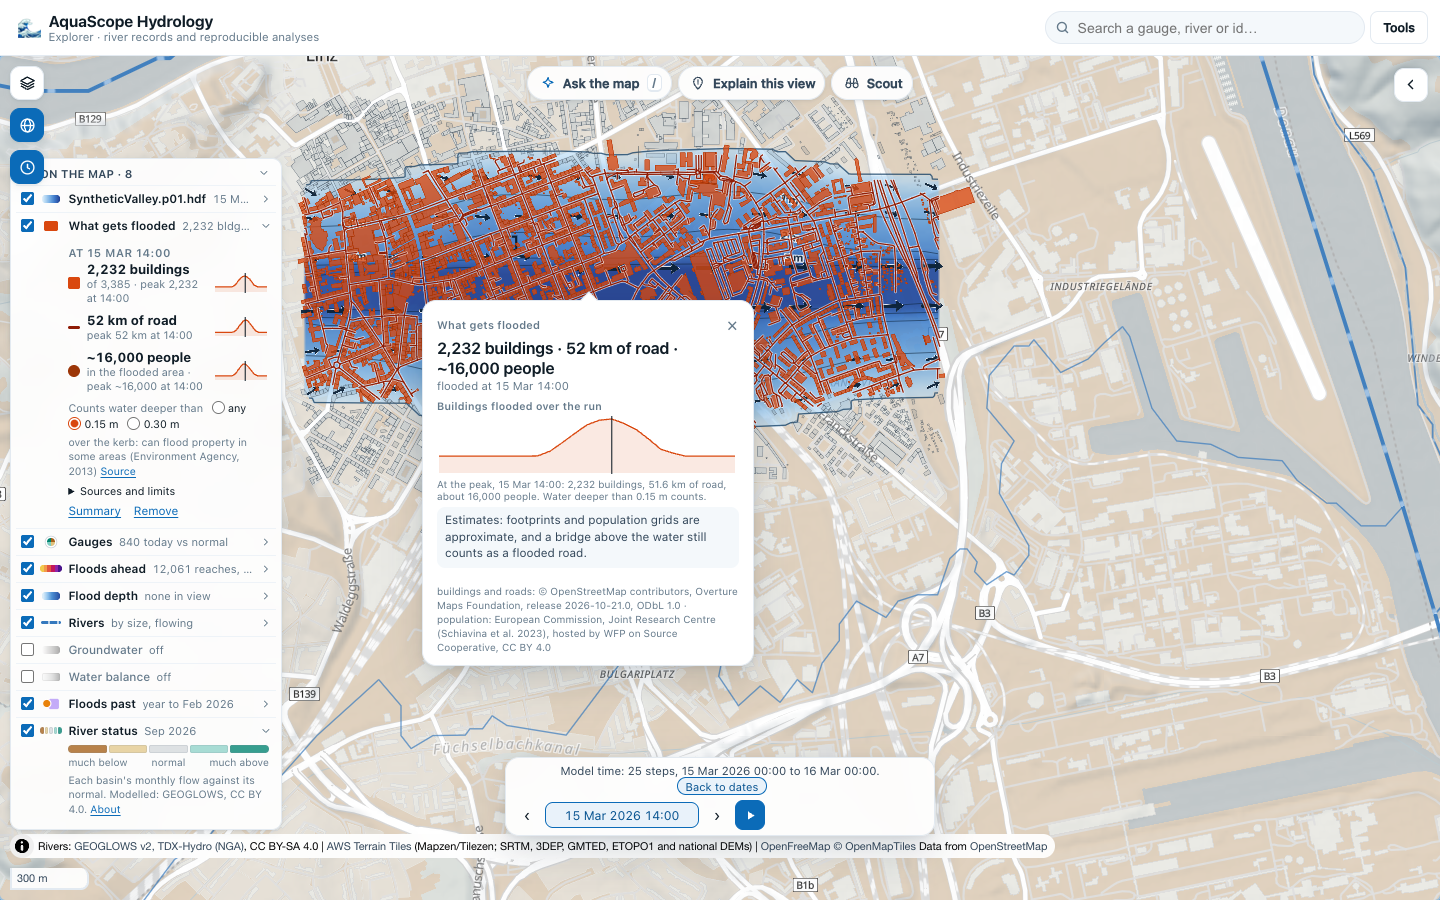The image size is (1440, 900).
Task: Collapse the On the map panel
Action: [264, 174]
